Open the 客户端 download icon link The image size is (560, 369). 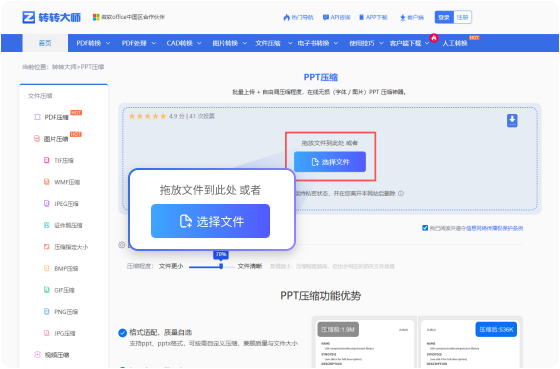tap(412, 17)
